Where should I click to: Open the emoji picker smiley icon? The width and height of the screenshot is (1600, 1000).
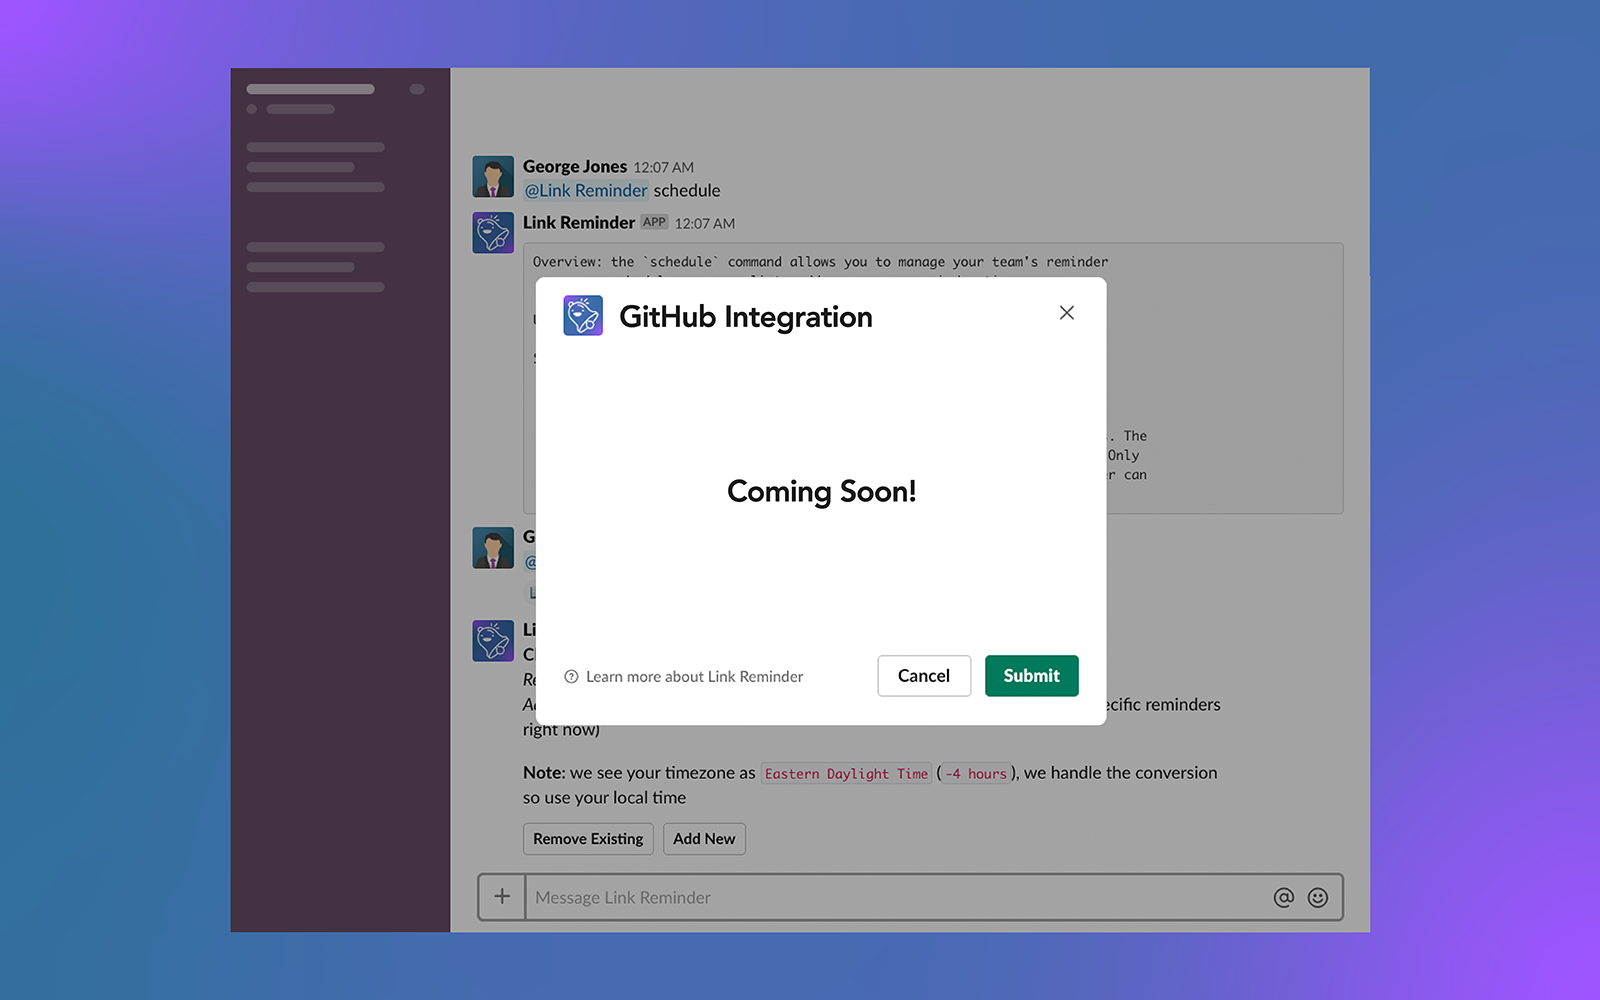[x=1318, y=898]
